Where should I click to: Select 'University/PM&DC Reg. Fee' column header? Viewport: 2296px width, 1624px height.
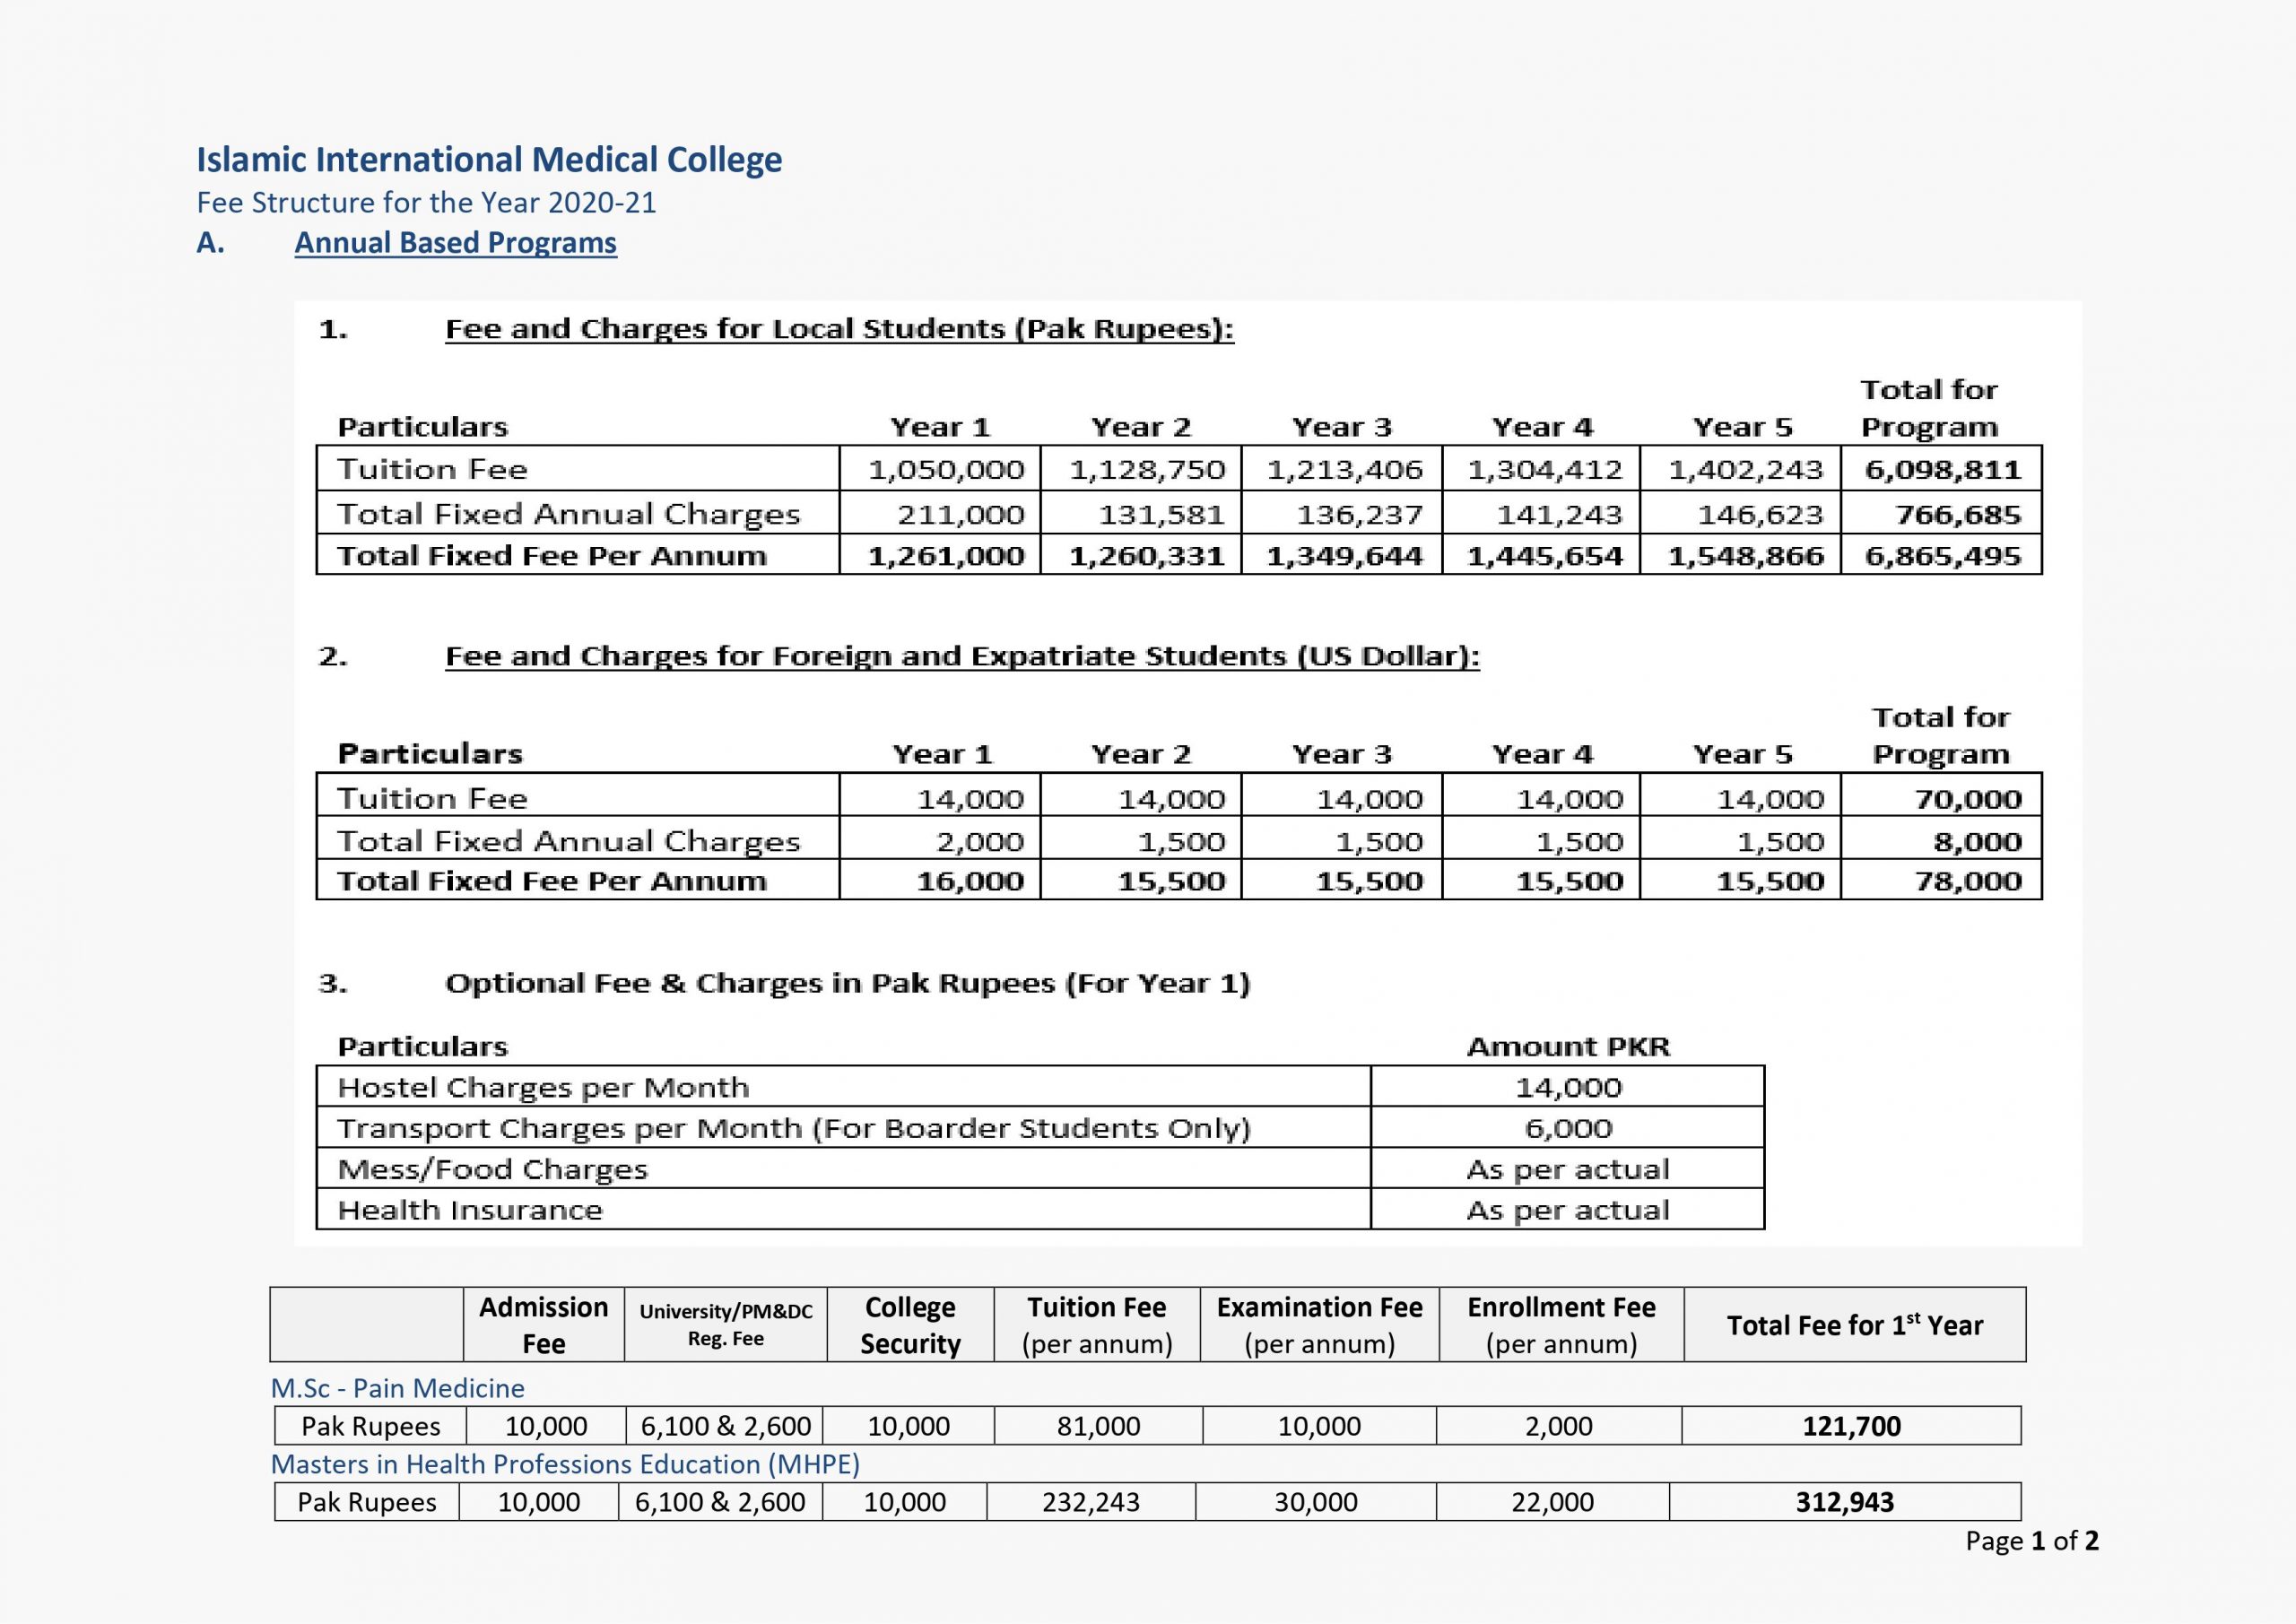point(726,1325)
